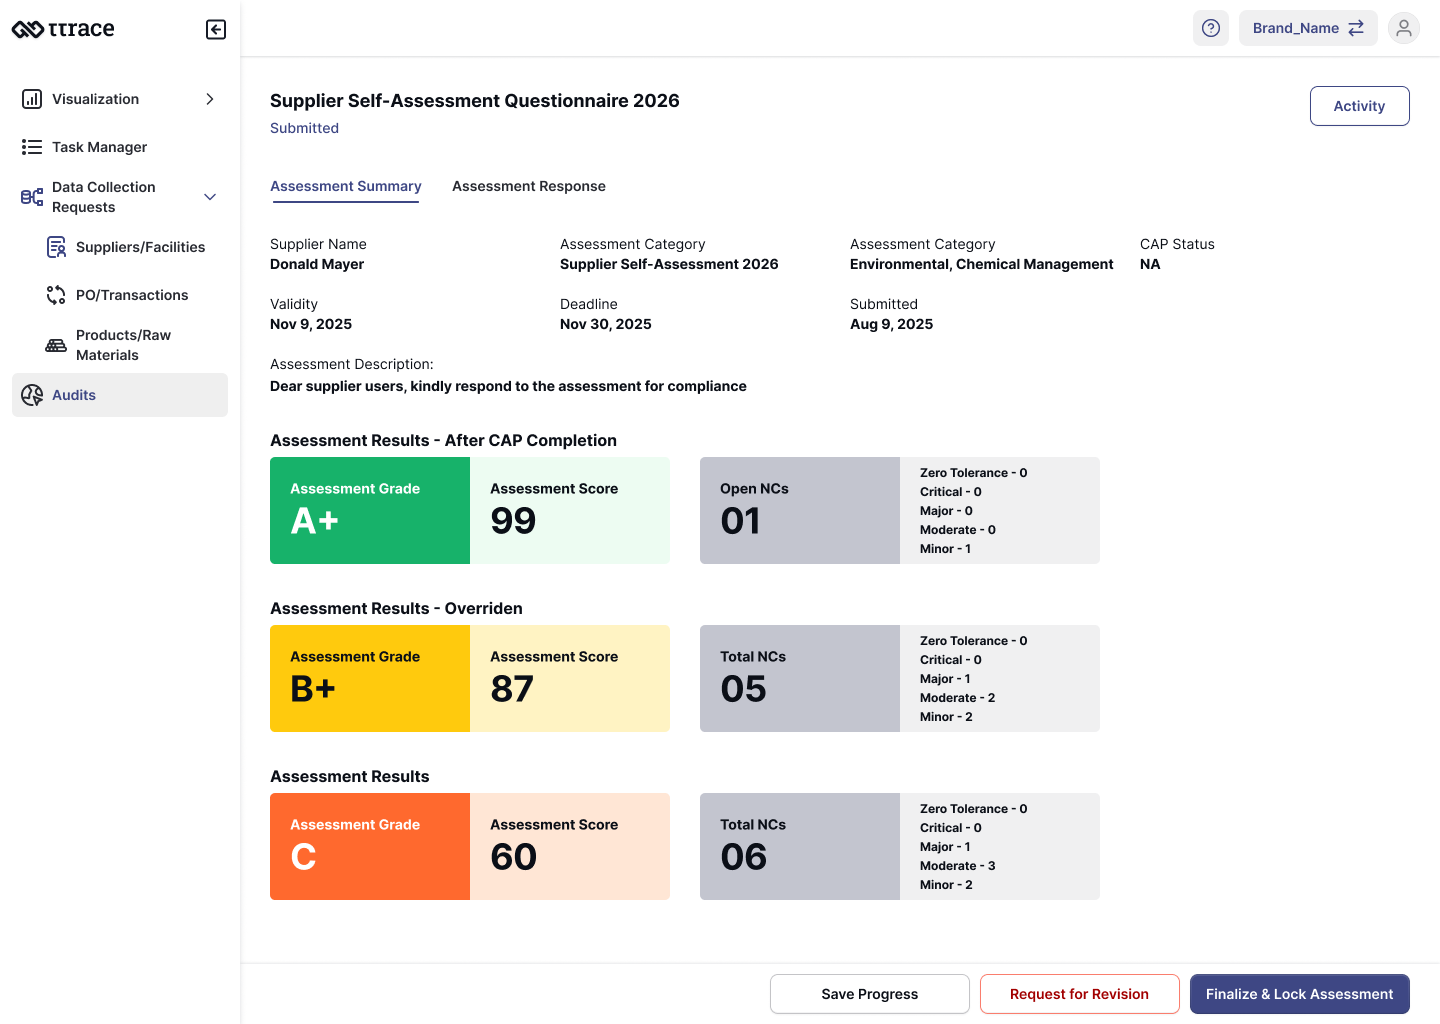Viewport: 1440px width, 1024px height.
Task: Click the Data Collection Requests icon
Action: click(32, 197)
